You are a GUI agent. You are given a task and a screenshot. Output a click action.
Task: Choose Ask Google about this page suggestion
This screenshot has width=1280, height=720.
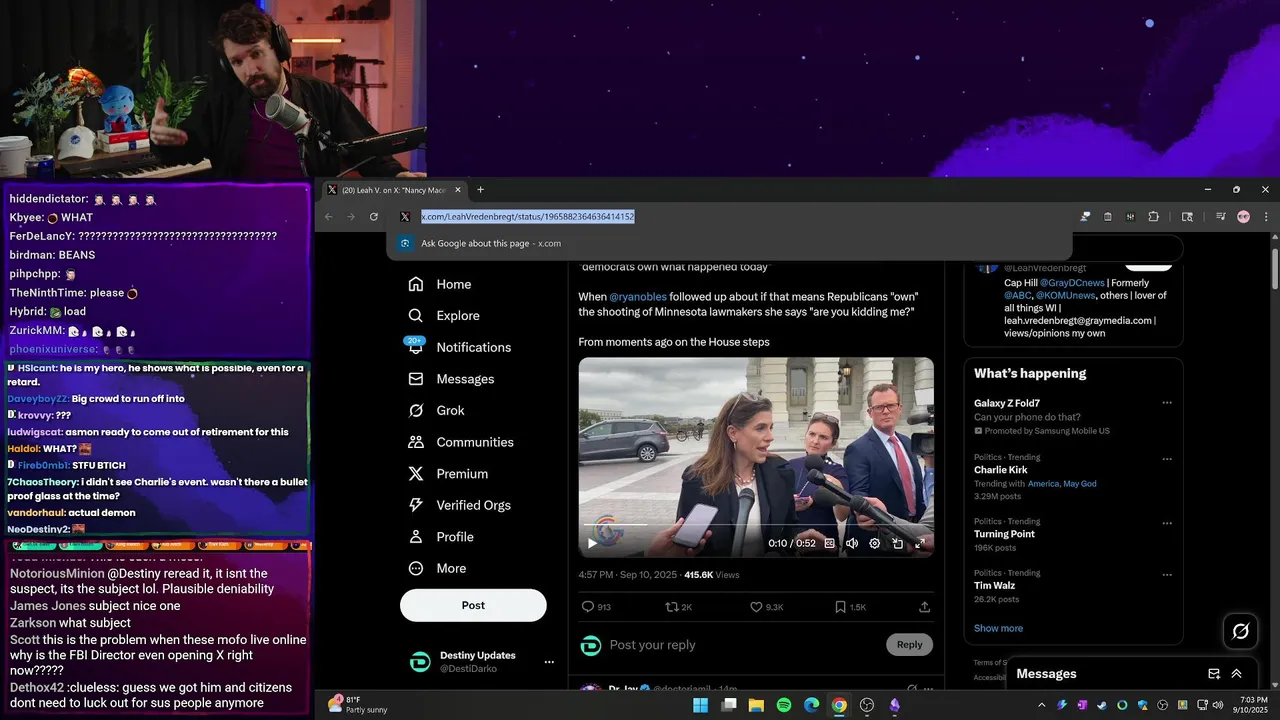729,243
